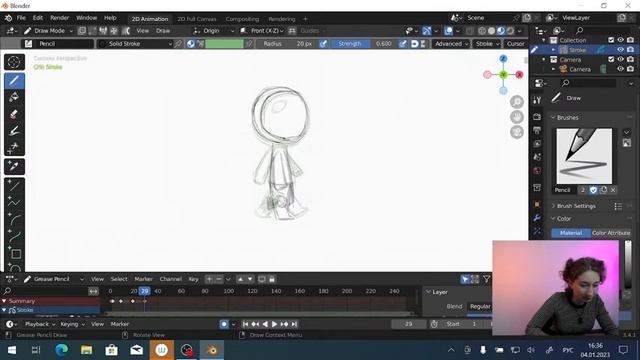Viewport: 640px width, 360px height.
Task: Play the animation in reverse
Action: [x=265, y=324]
